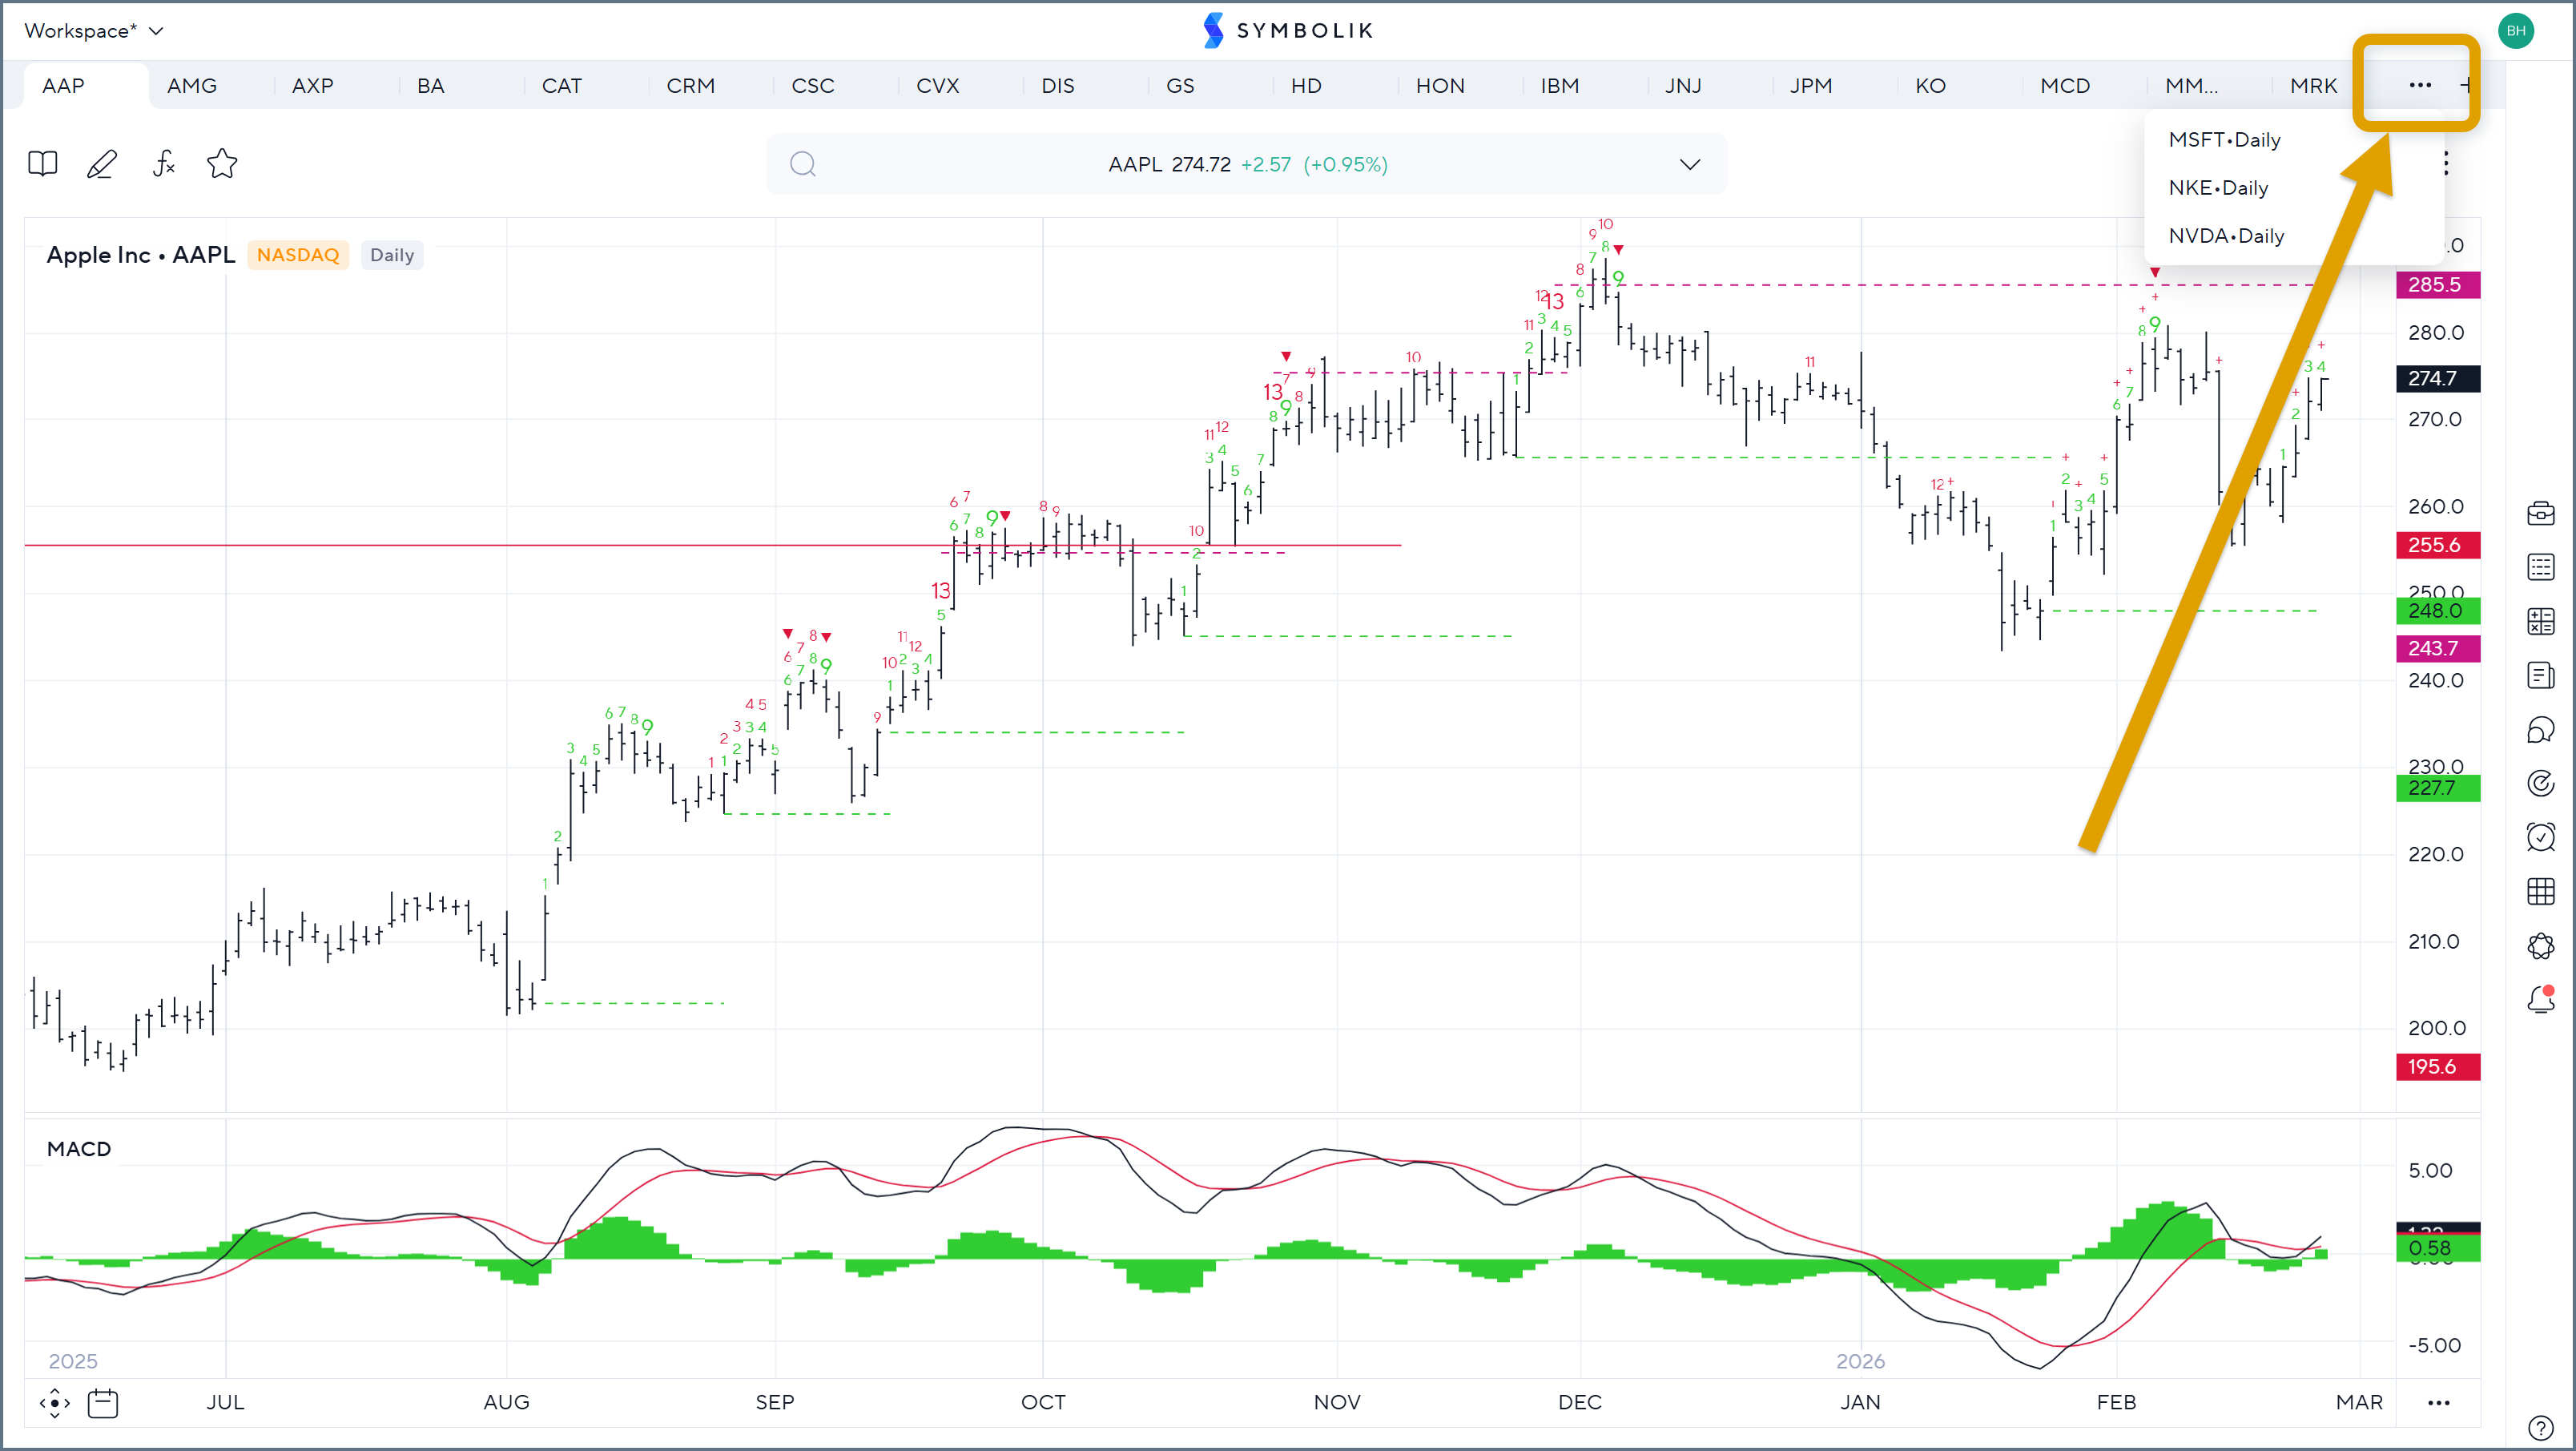Click the Daily timeframe button
The width and height of the screenshot is (2576, 1451).
point(391,255)
